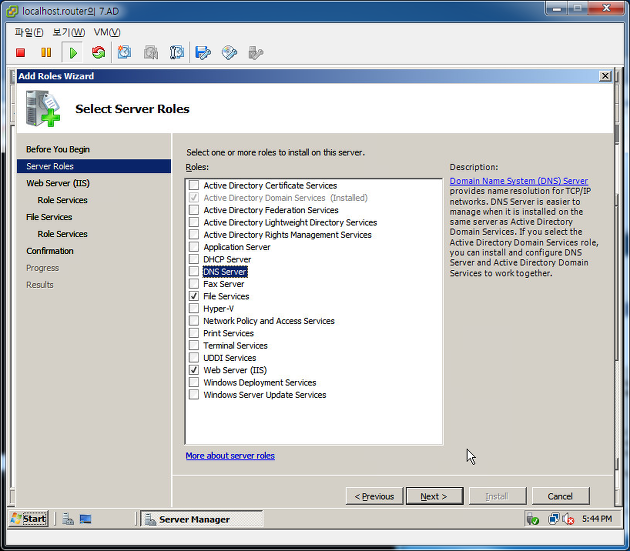Click the Add Roles Wizard server icon

tap(43, 109)
